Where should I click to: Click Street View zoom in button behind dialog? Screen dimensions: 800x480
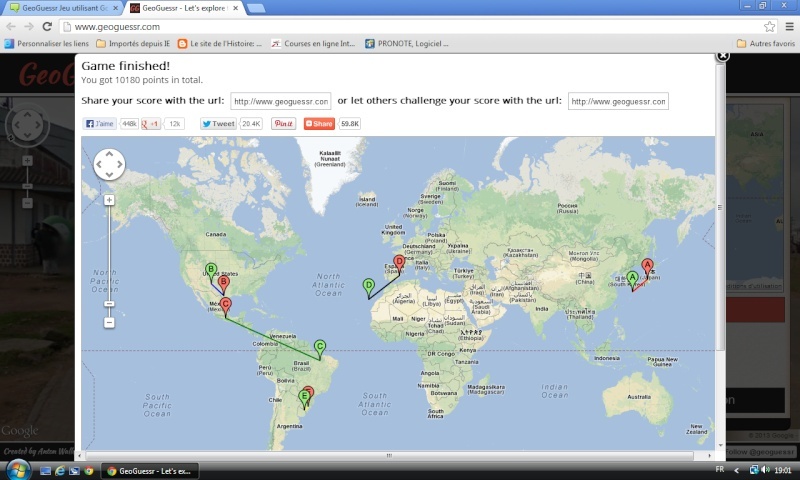point(28,161)
